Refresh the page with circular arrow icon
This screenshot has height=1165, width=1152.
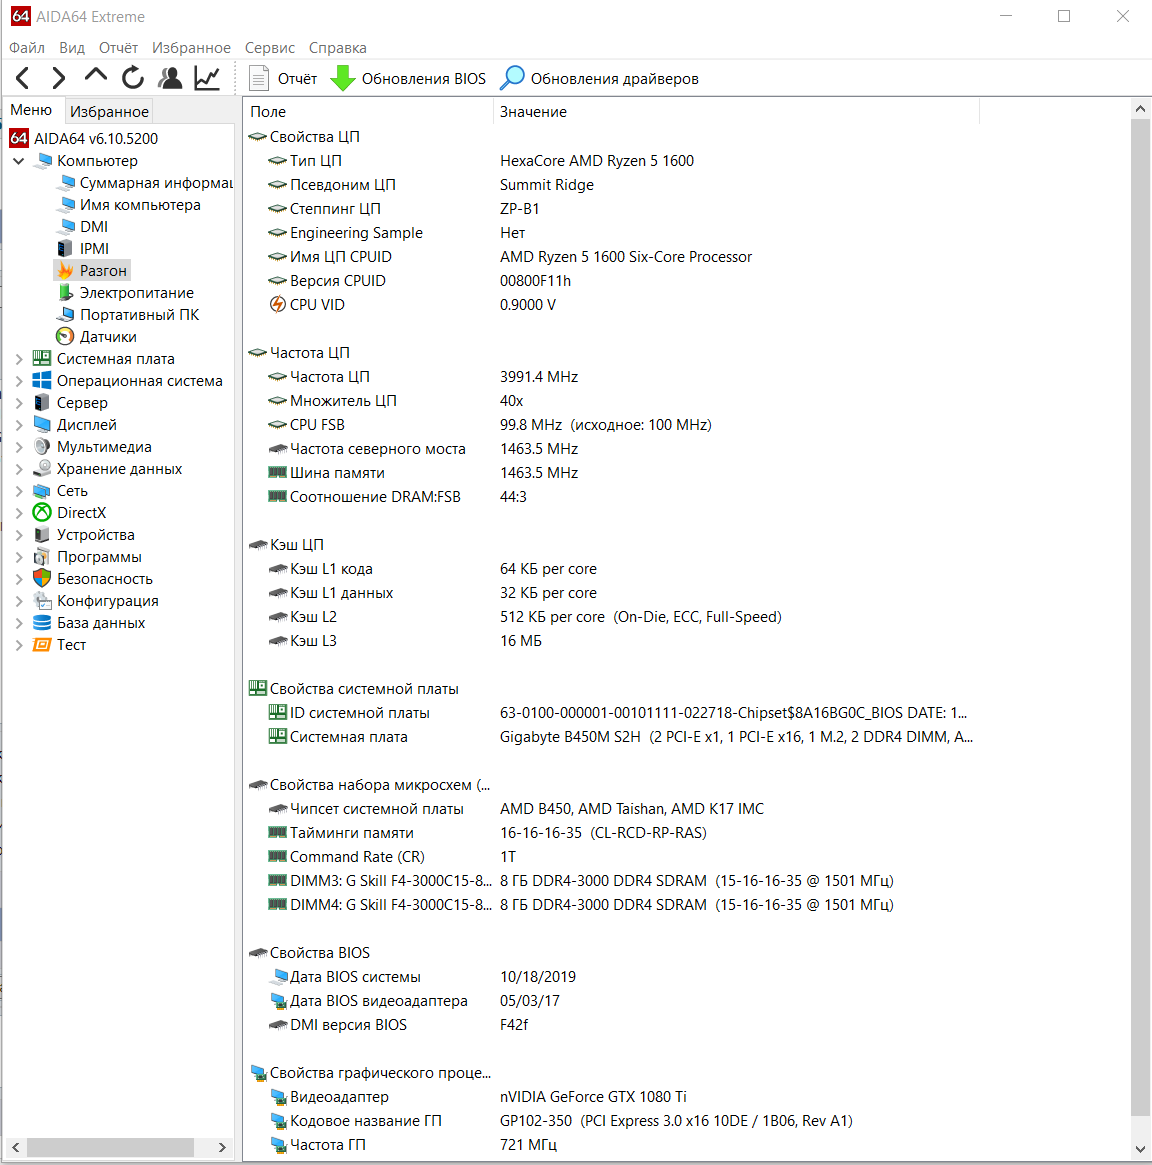133,78
